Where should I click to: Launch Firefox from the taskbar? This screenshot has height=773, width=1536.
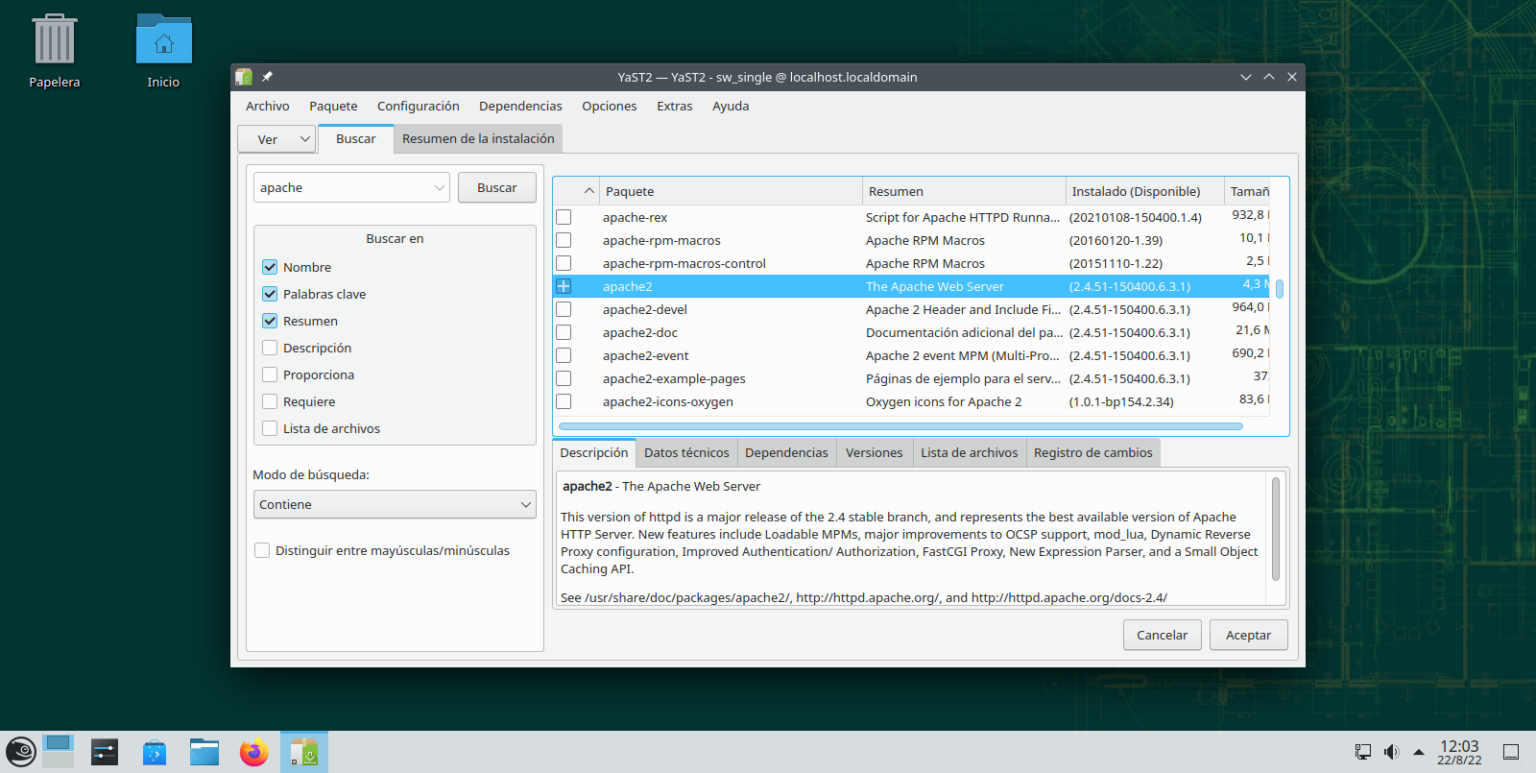coord(254,751)
